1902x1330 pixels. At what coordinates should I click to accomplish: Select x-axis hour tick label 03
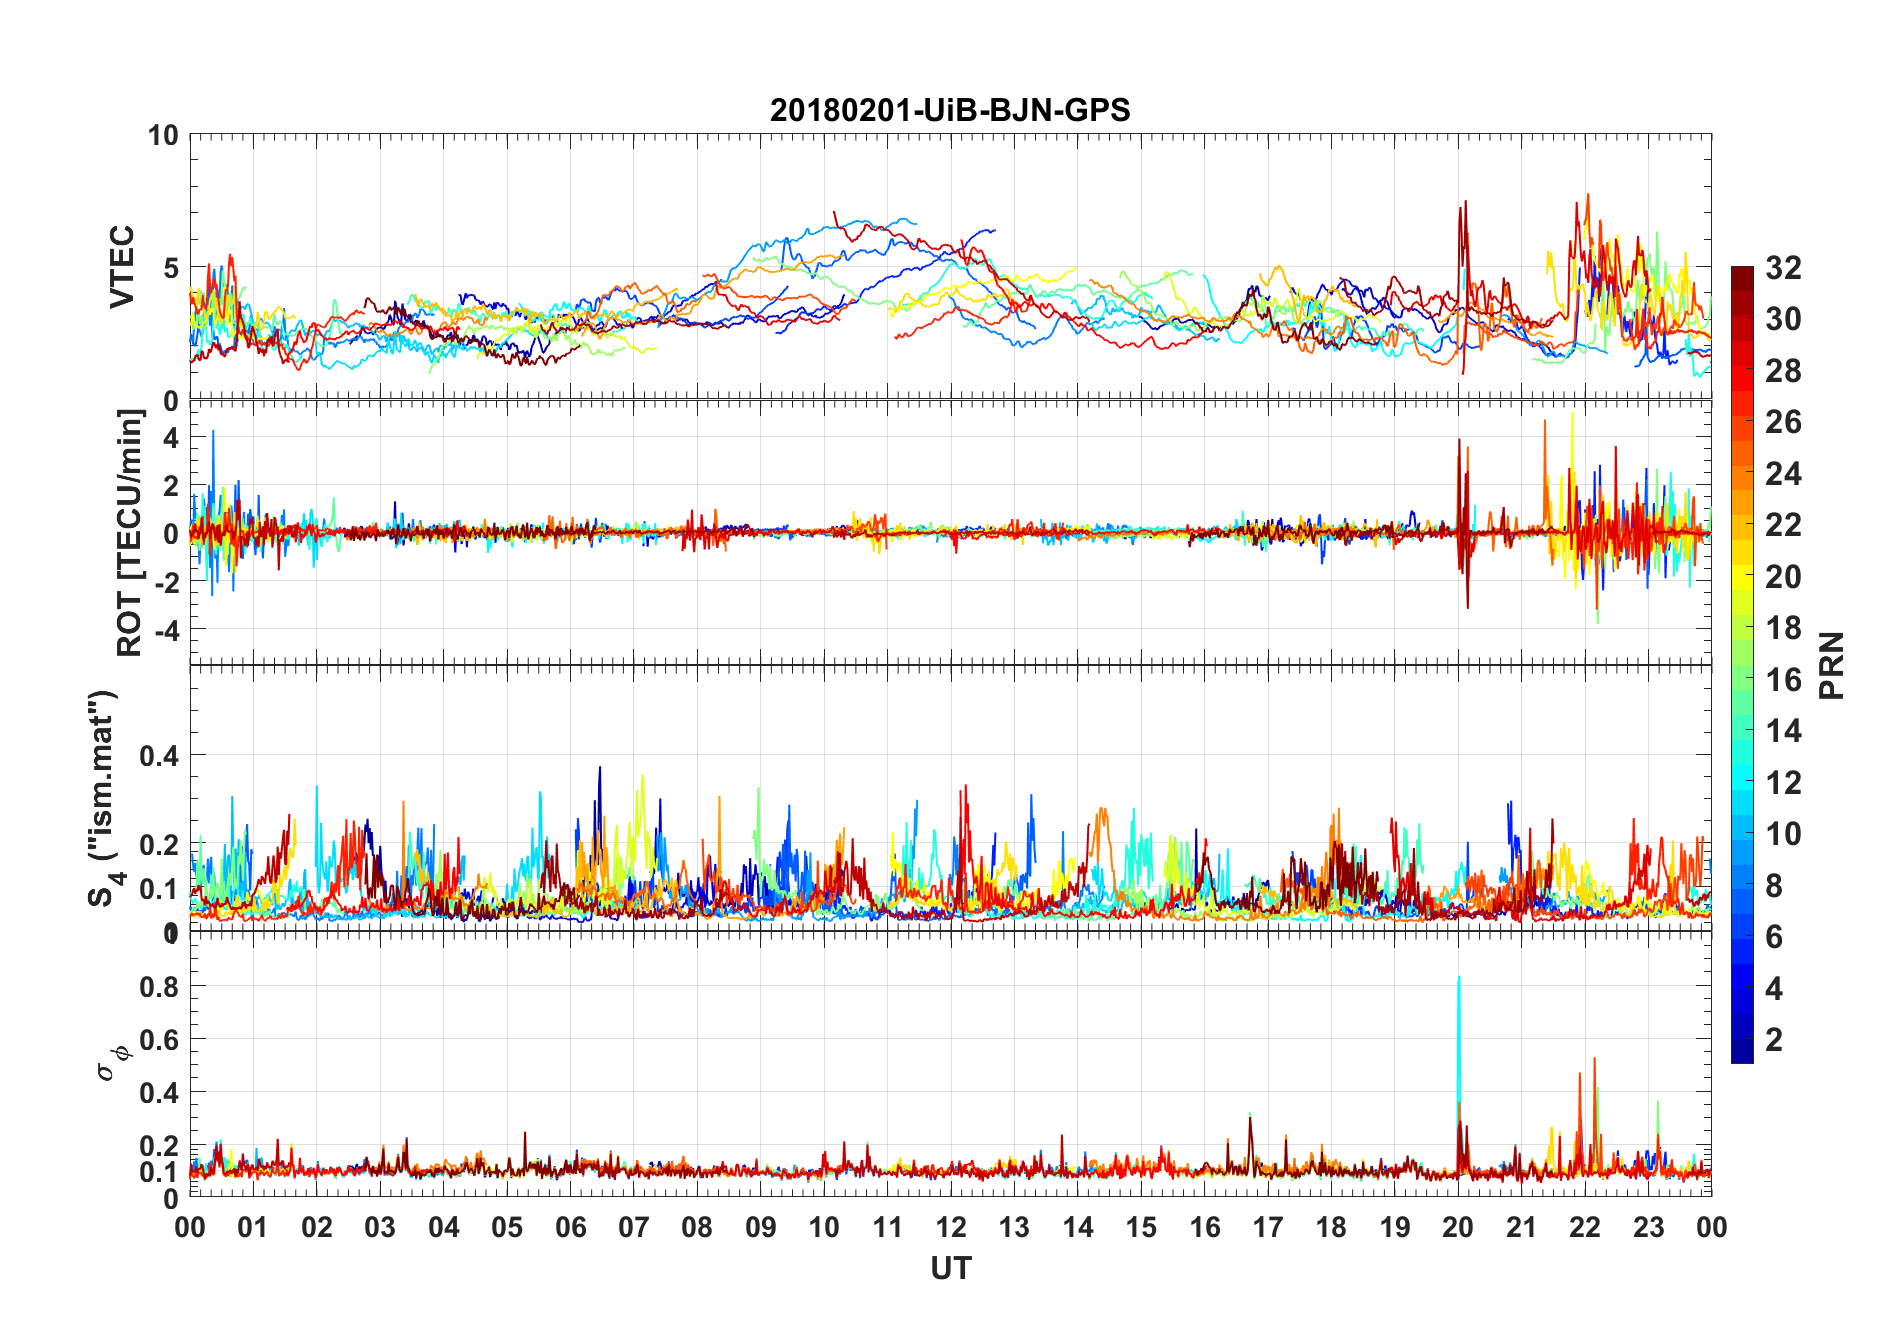click(380, 1227)
